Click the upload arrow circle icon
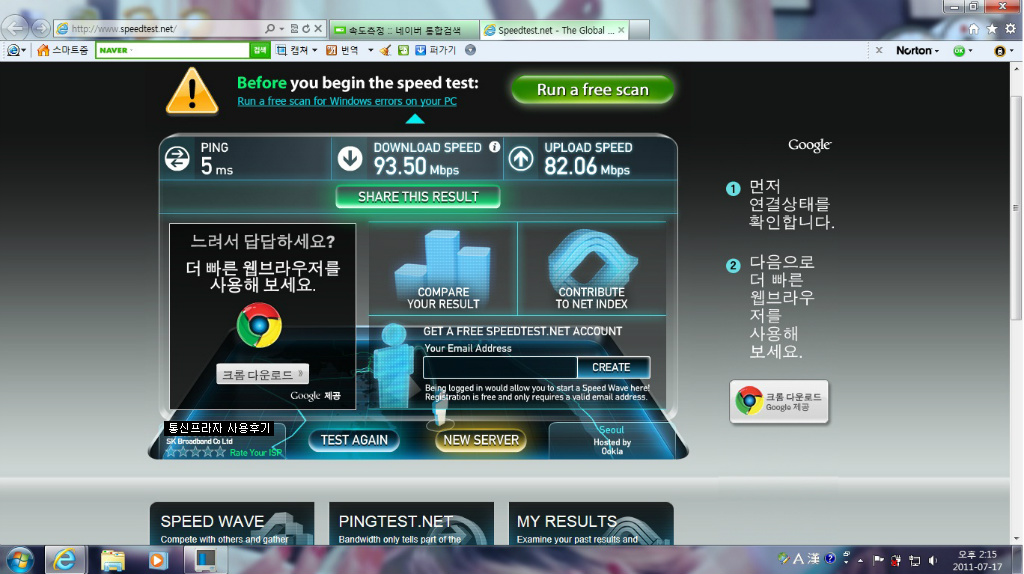 pos(521,159)
